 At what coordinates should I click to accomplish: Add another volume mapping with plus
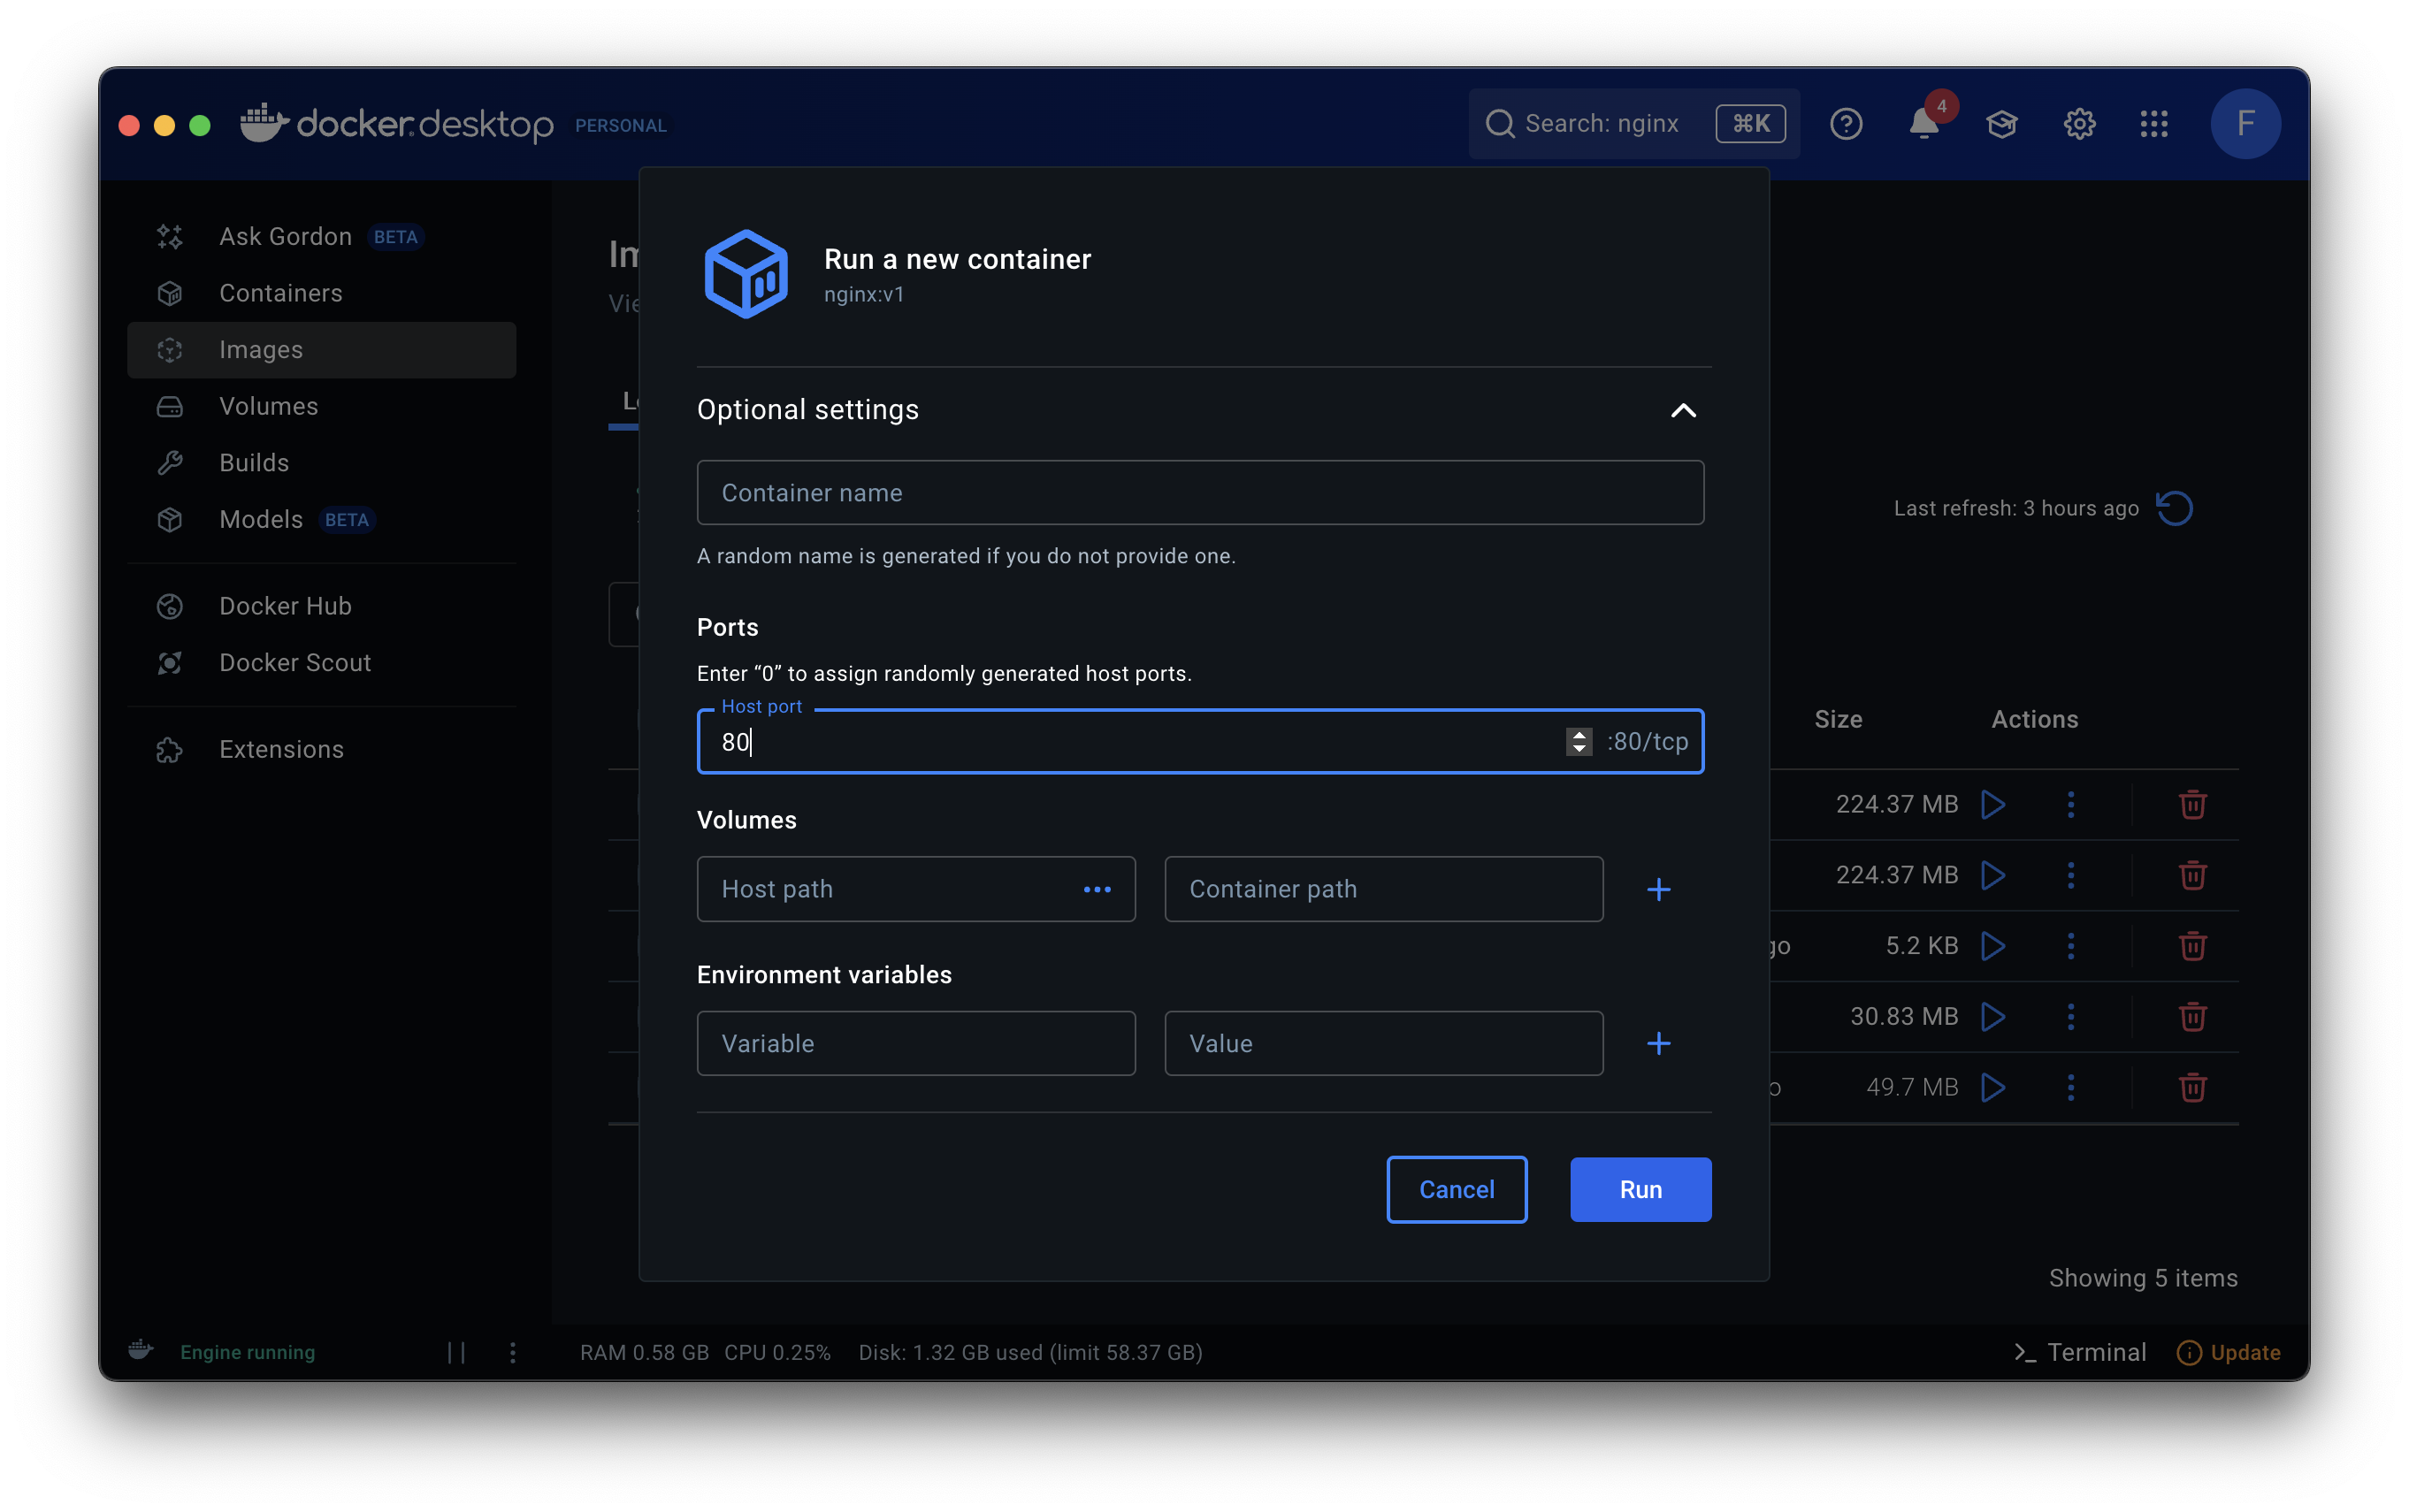tap(1658, 889)
